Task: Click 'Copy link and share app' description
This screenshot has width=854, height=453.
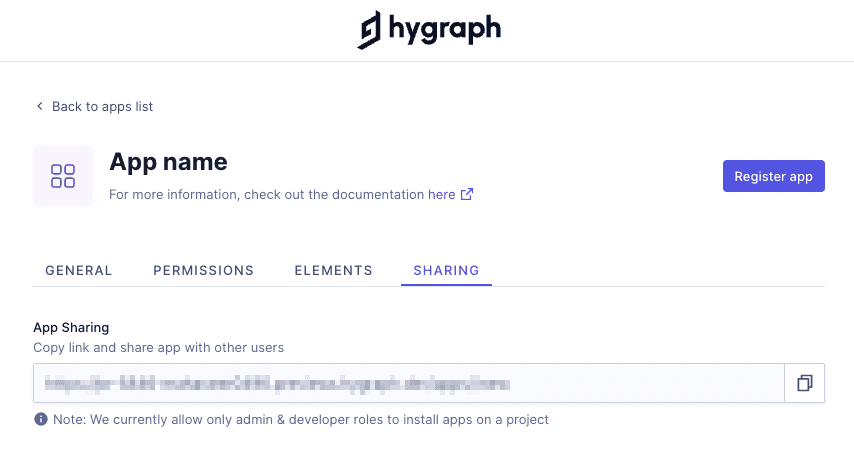Action: click(159, 347)
